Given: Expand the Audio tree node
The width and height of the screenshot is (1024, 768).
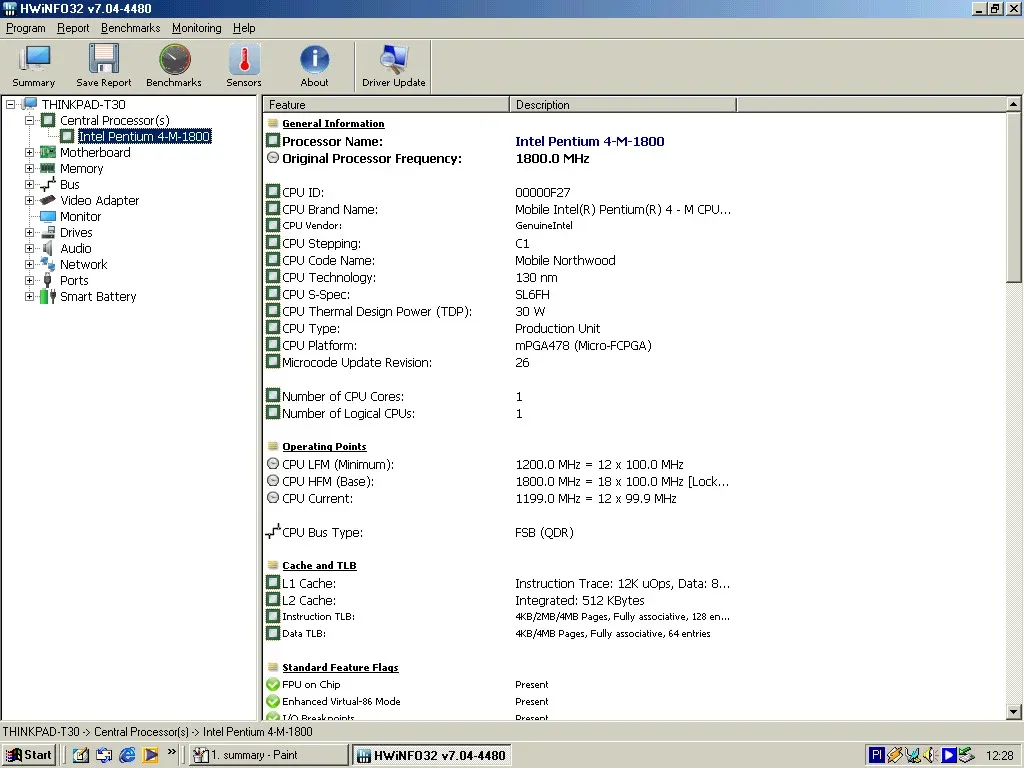Looking at the screenshot, I should [x=29, y=248].
